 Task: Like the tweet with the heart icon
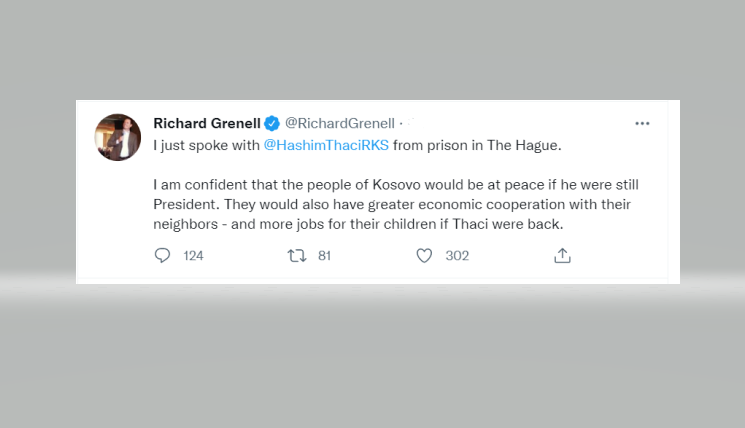click(x=424, y=256)
